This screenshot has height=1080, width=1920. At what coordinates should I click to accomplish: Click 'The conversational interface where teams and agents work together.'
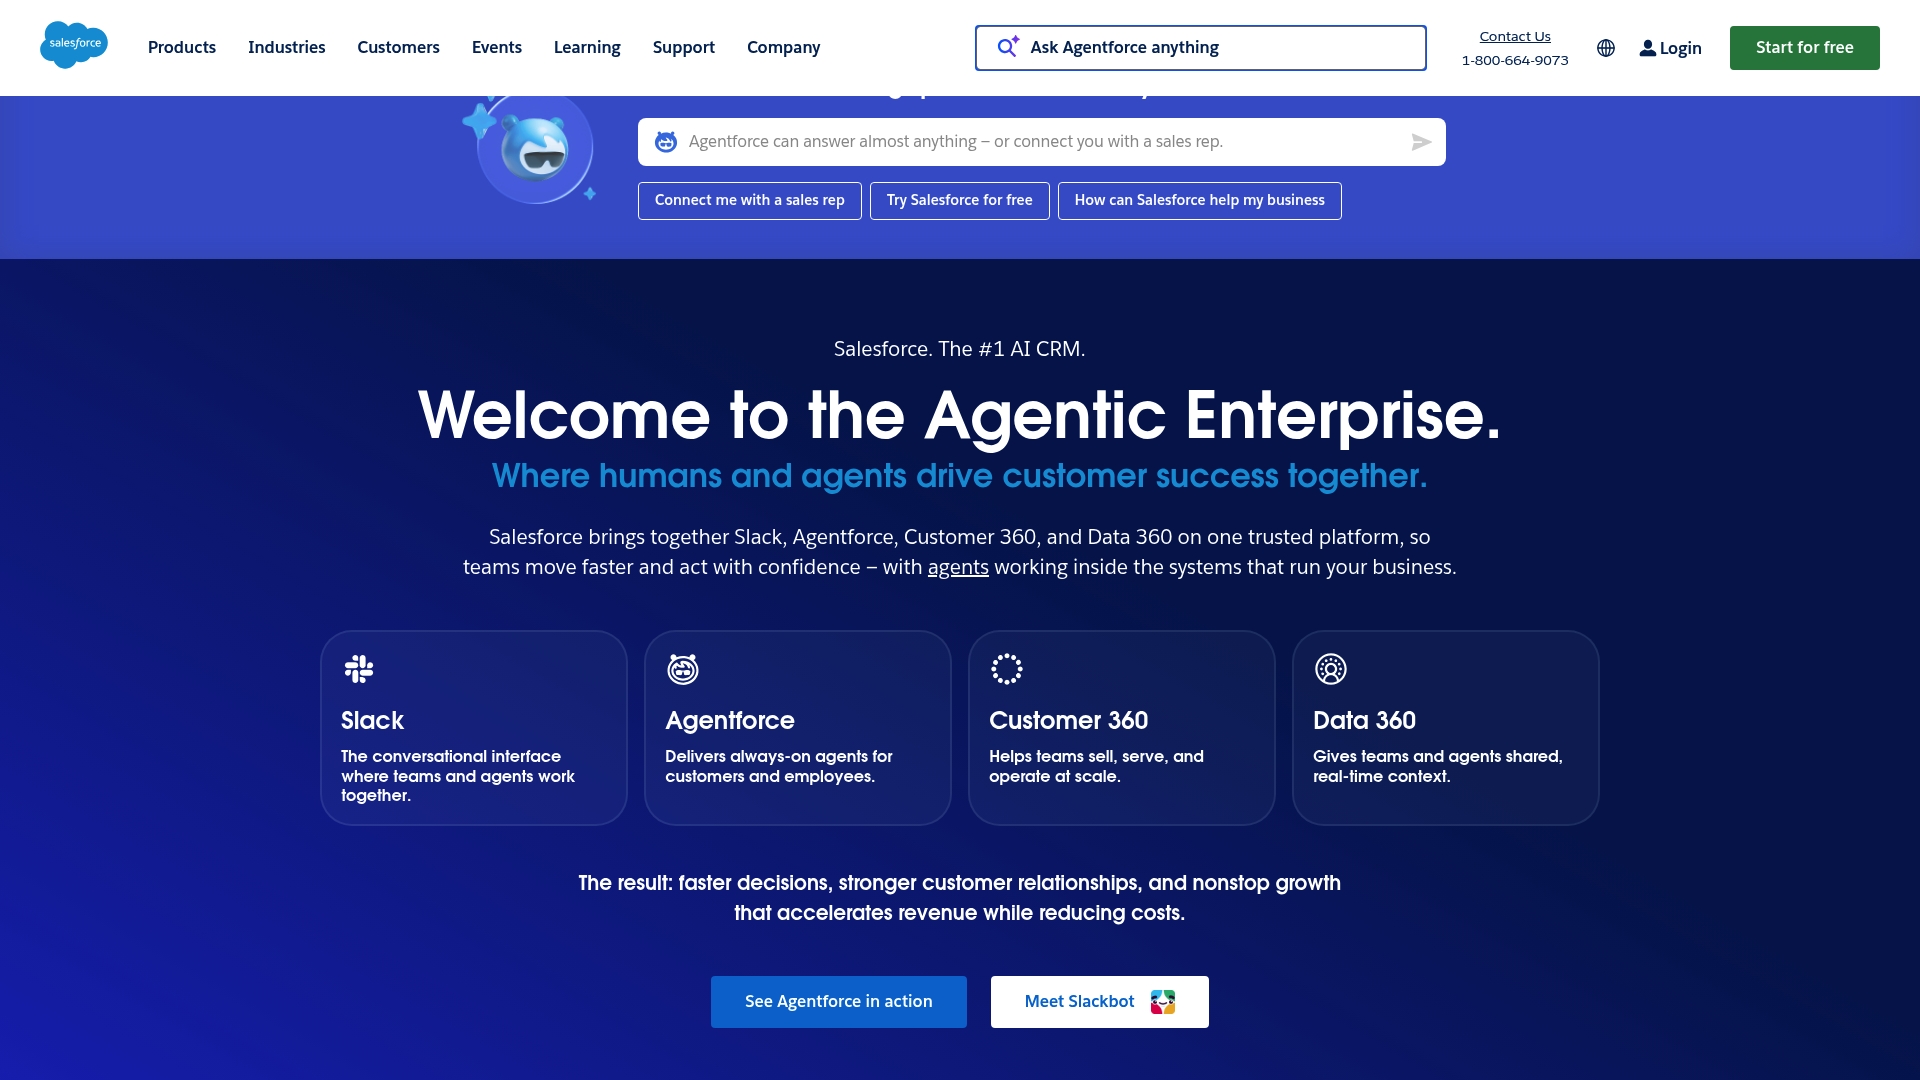pyautogui.click(x=458, y=776)
